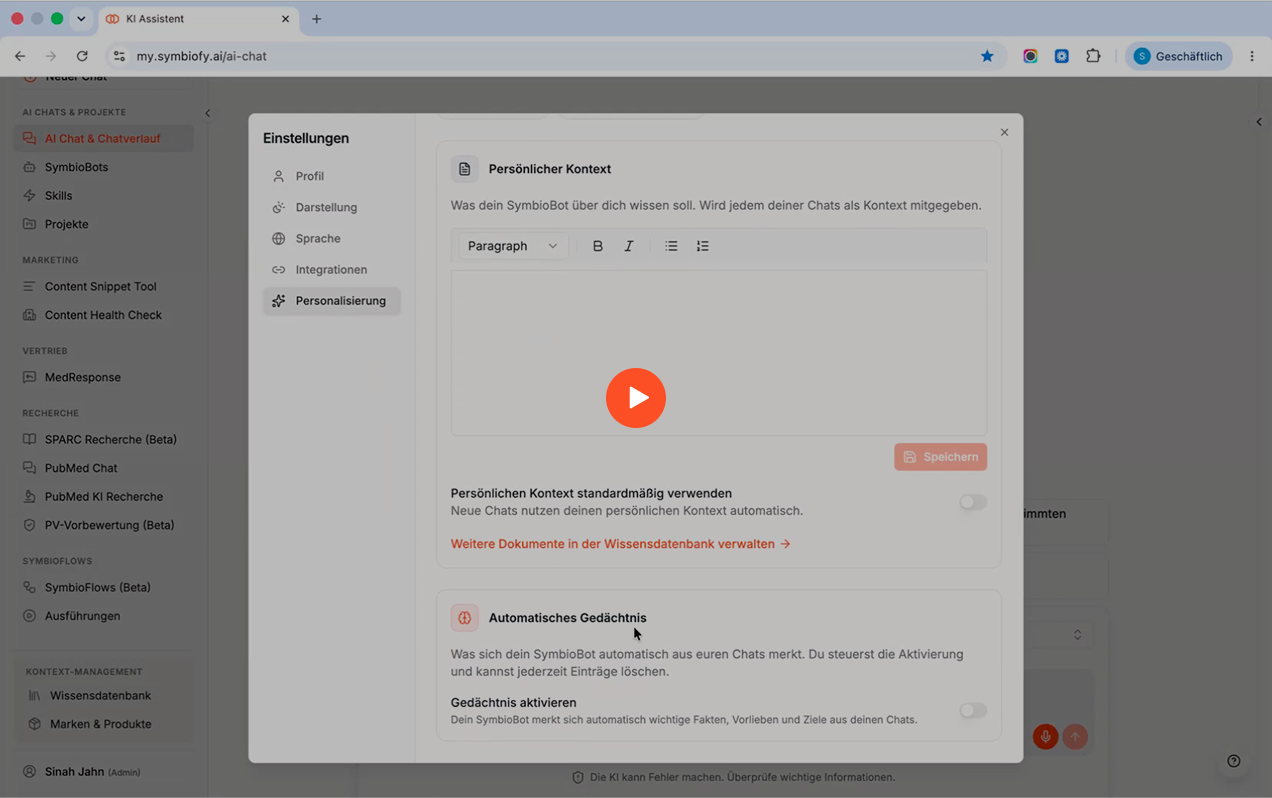Open the Geschäftlich browser profile button
Screen dimensions: 1272x798
point(1179,56)
